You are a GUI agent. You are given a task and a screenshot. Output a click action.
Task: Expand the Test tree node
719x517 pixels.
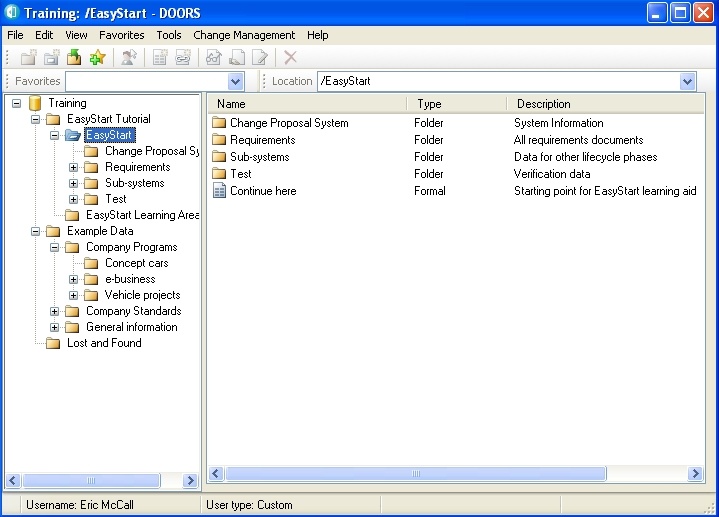point(73,199)
